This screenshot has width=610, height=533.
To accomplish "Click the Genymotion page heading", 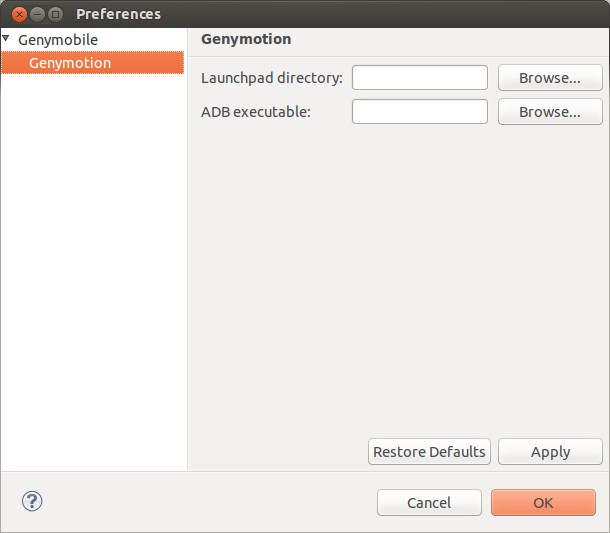I will click(246, 40).
